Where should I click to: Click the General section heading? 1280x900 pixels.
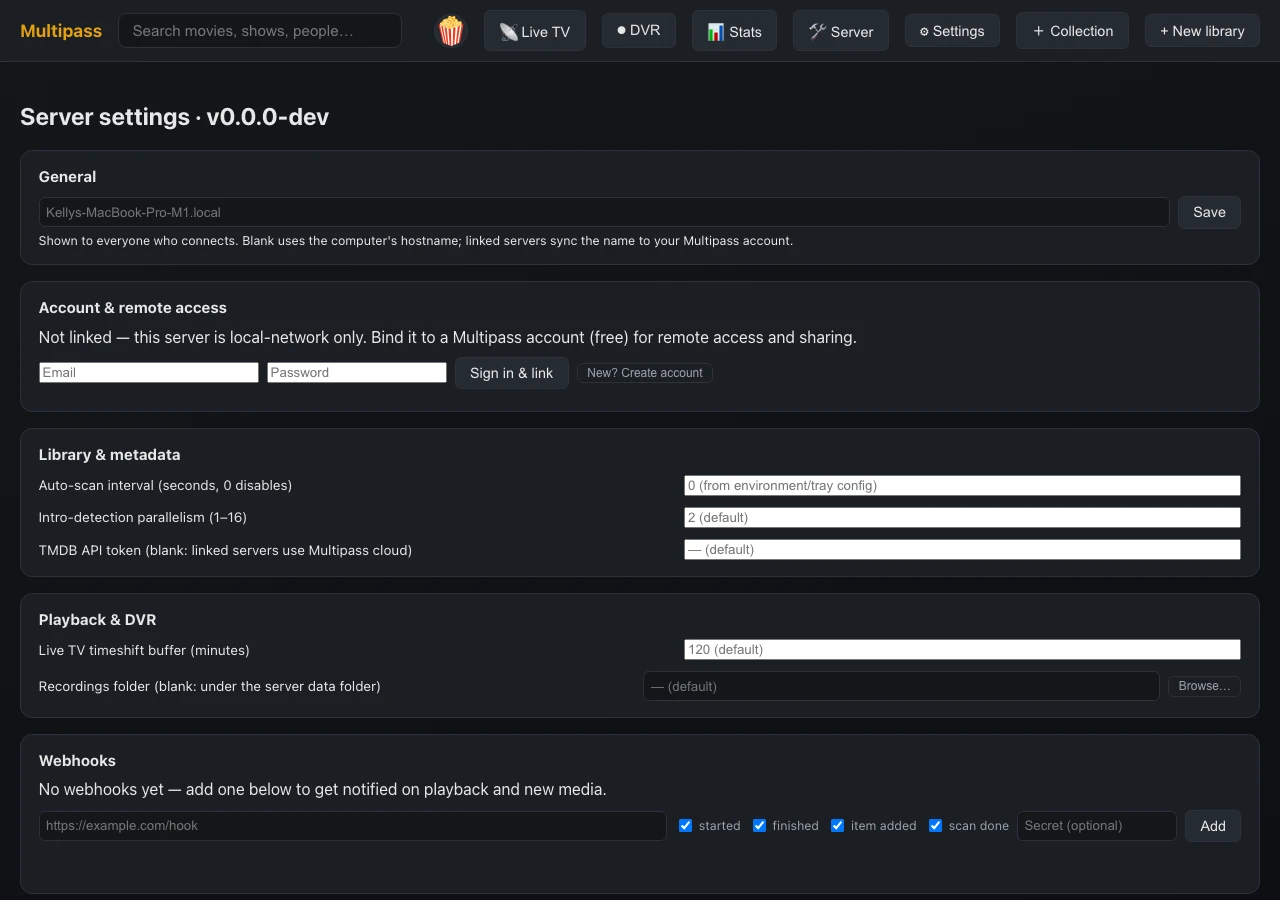(67, 177)
